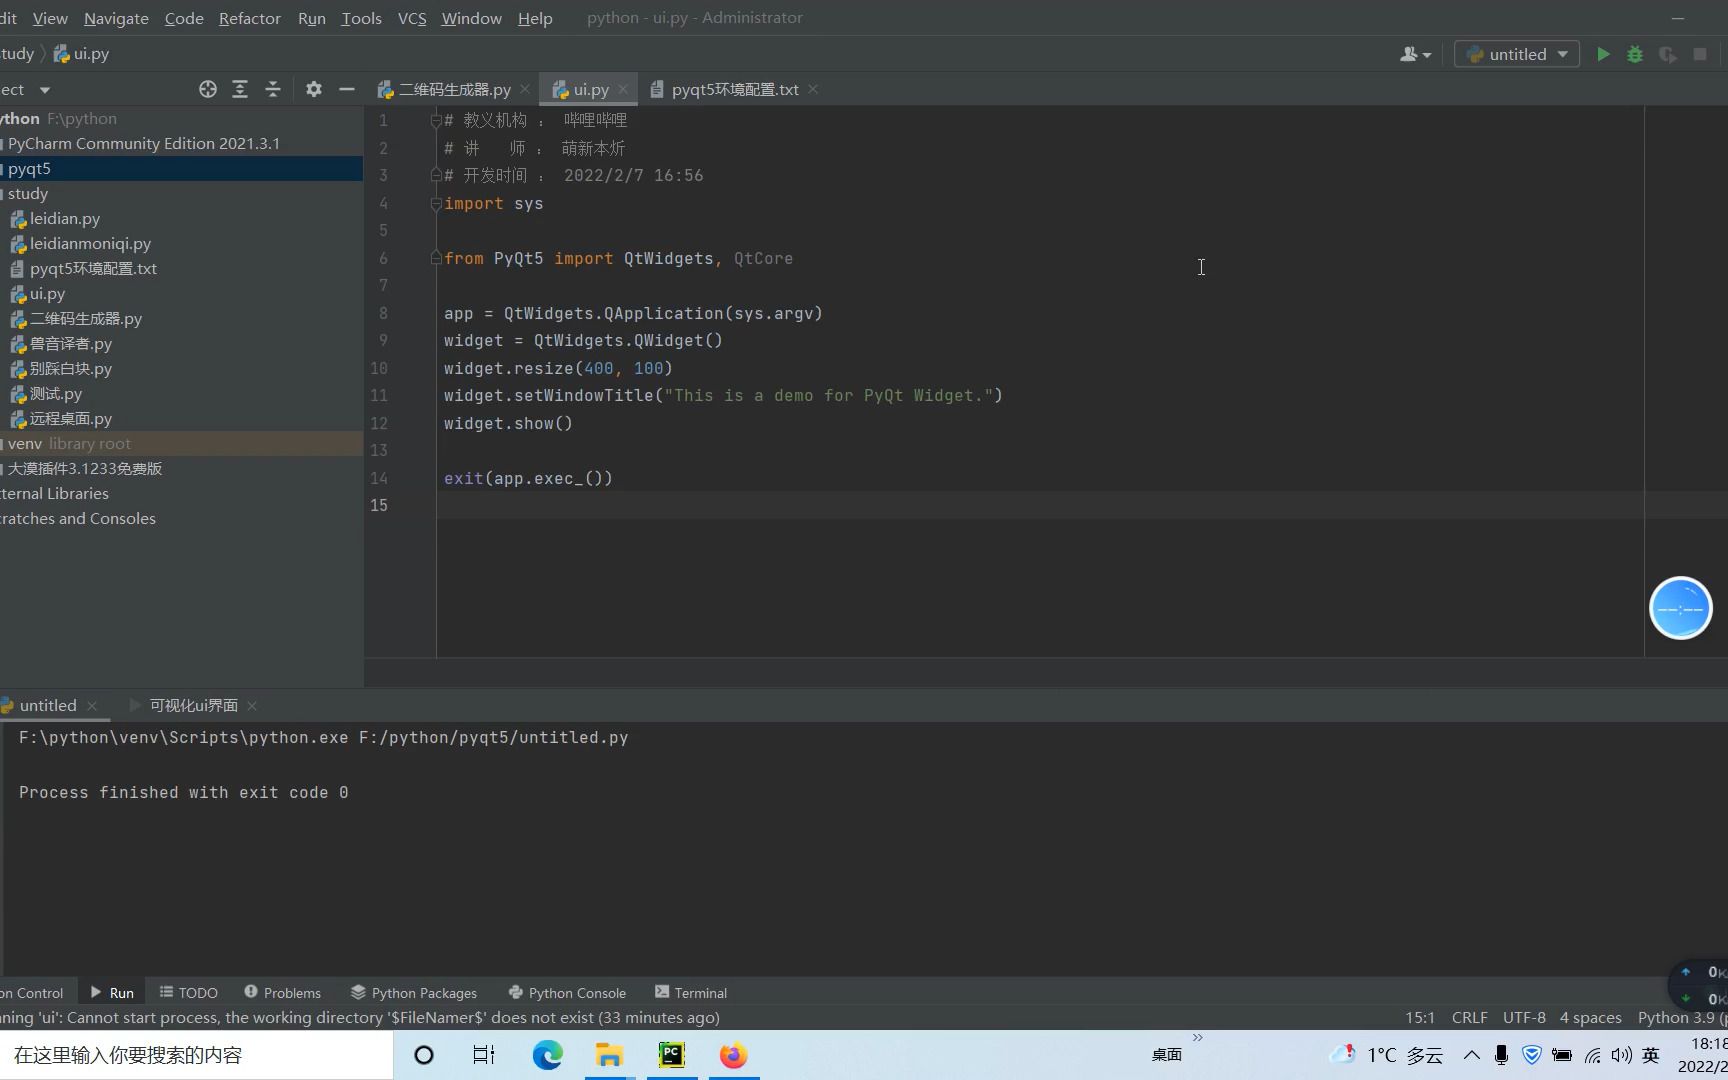The width and height of the screenshot is (1728, 1080).
Task: Switch to the pyqt5环境配置.txt tab
Action: (735, 89)
